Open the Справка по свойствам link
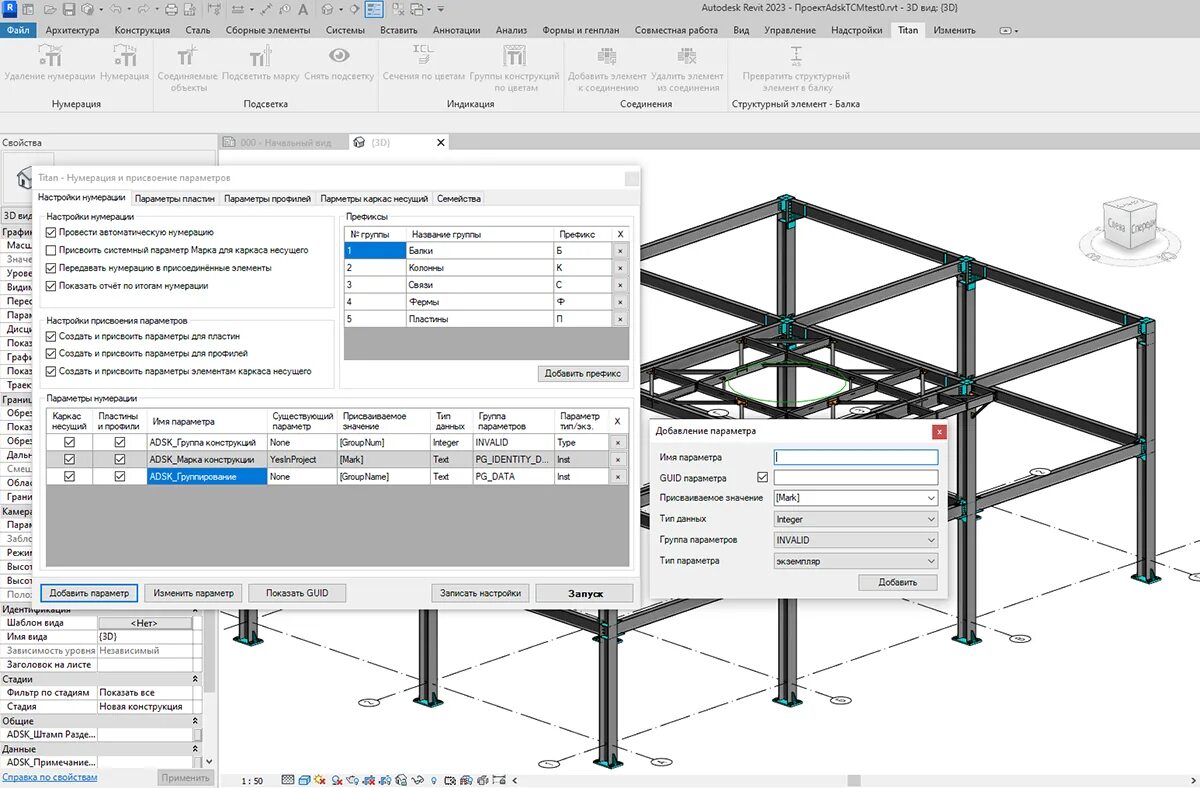The width and height of the screenshot is (1200, 788). (49, 777)
